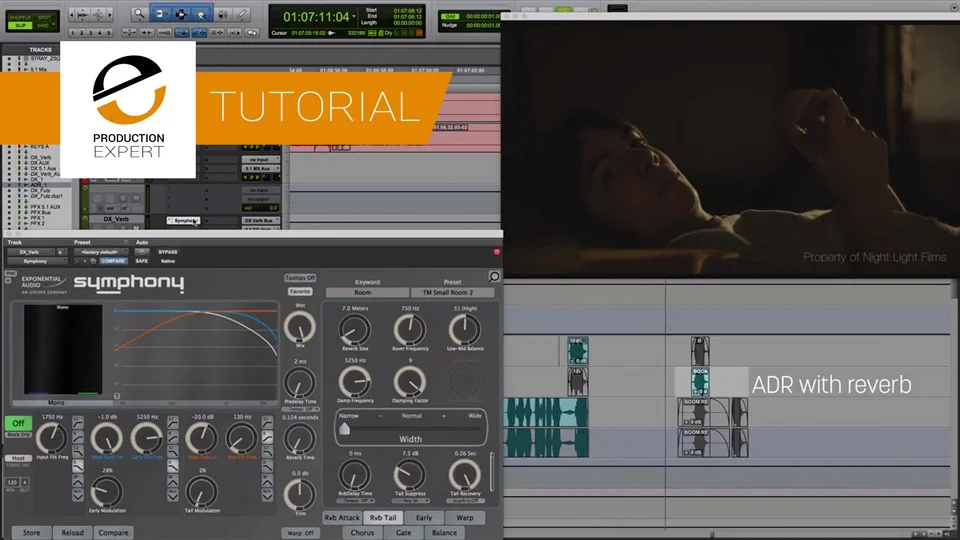Select 6 dB low-pass shape icon, early filter column
This screenshot has width=960, height=540.
point(173,467)
